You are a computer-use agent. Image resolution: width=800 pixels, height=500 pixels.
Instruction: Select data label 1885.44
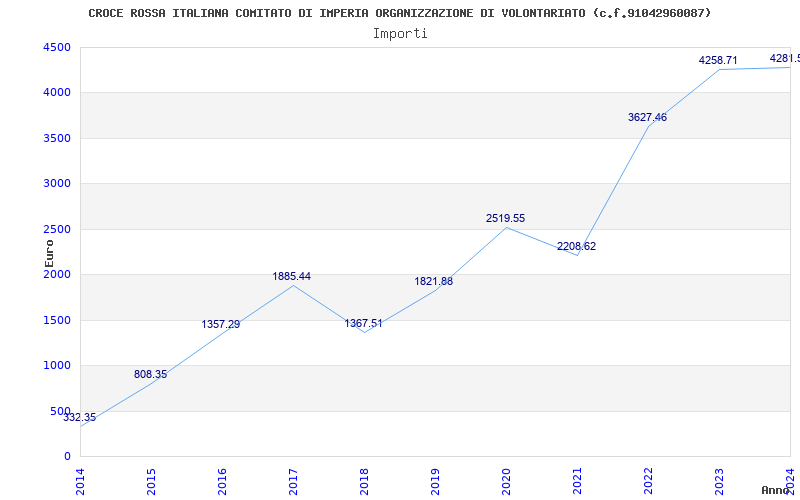click(x=291, y=277)
